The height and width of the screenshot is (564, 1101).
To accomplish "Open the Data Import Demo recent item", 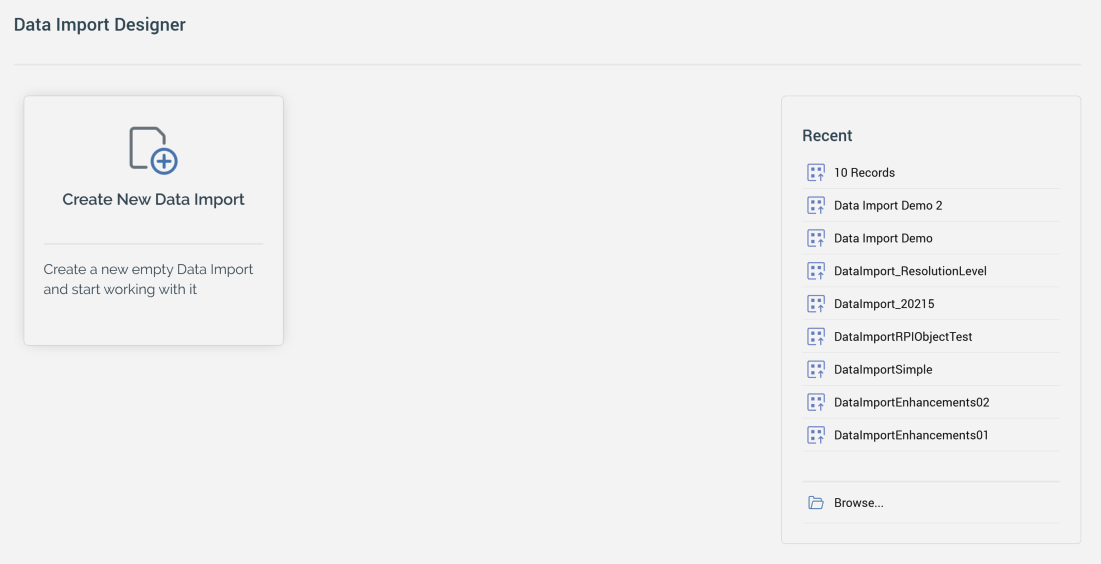I will (x=883, y=239).
